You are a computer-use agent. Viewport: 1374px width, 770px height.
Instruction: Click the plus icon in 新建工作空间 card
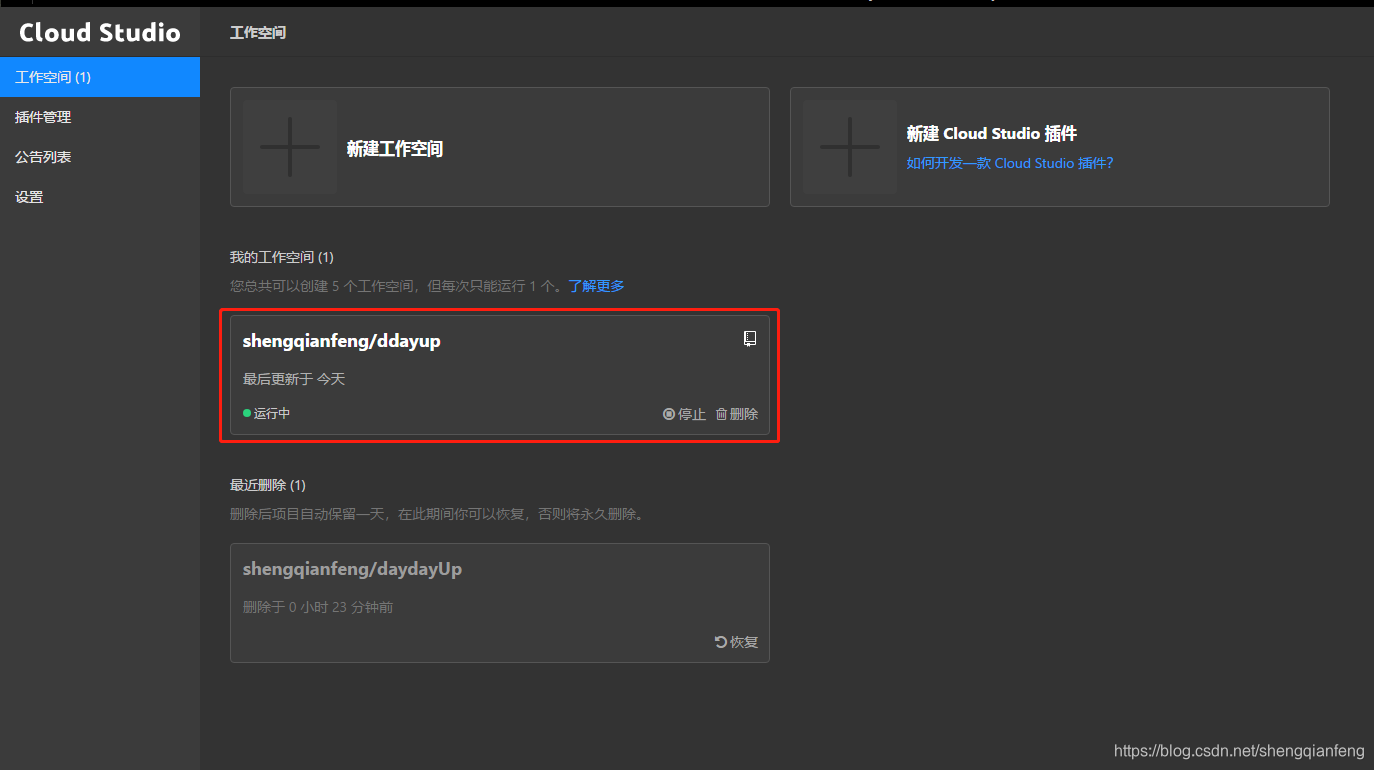(289, 147)
